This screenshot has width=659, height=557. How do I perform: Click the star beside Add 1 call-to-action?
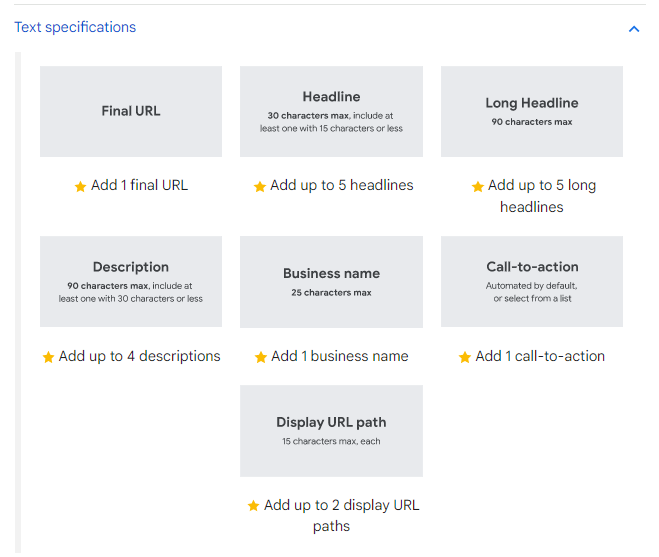pos(464,357)
